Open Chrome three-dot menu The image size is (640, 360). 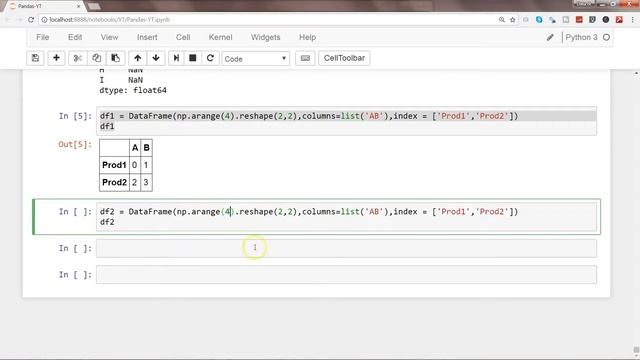coord(633,20)
